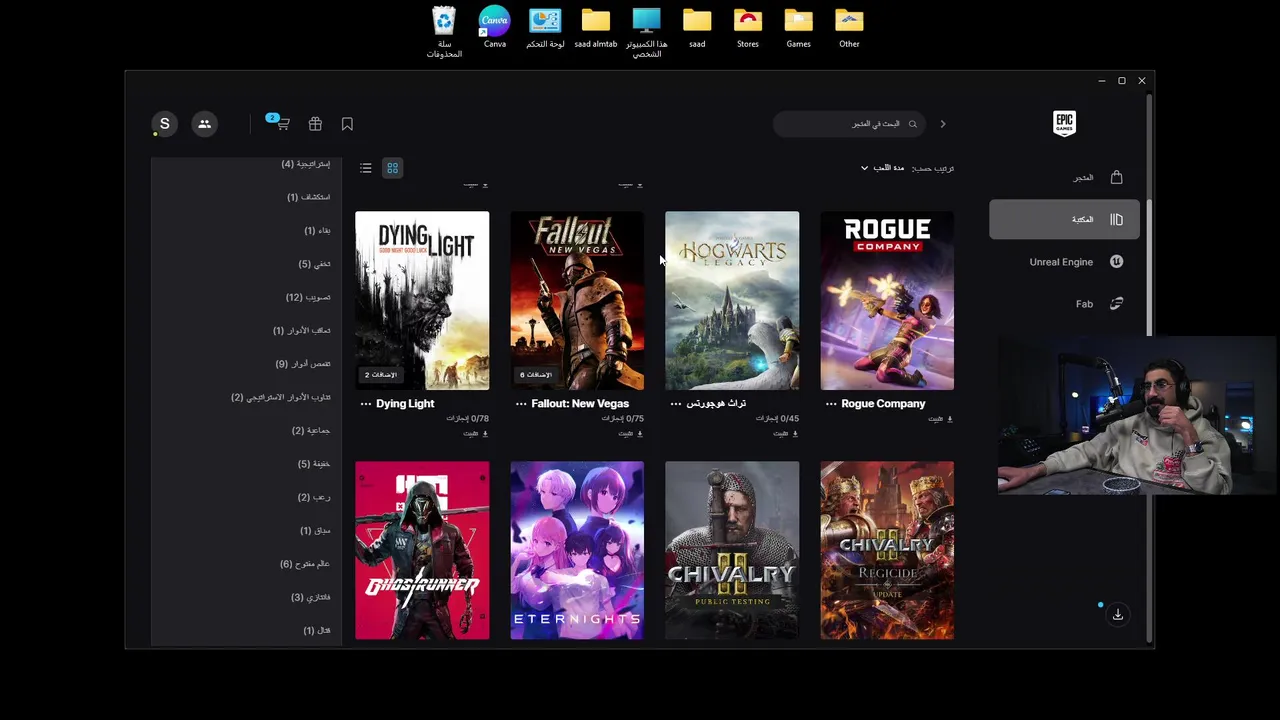Click install under Fallout: New Vegas
The image size is (1280, 720).
[631, 434]
